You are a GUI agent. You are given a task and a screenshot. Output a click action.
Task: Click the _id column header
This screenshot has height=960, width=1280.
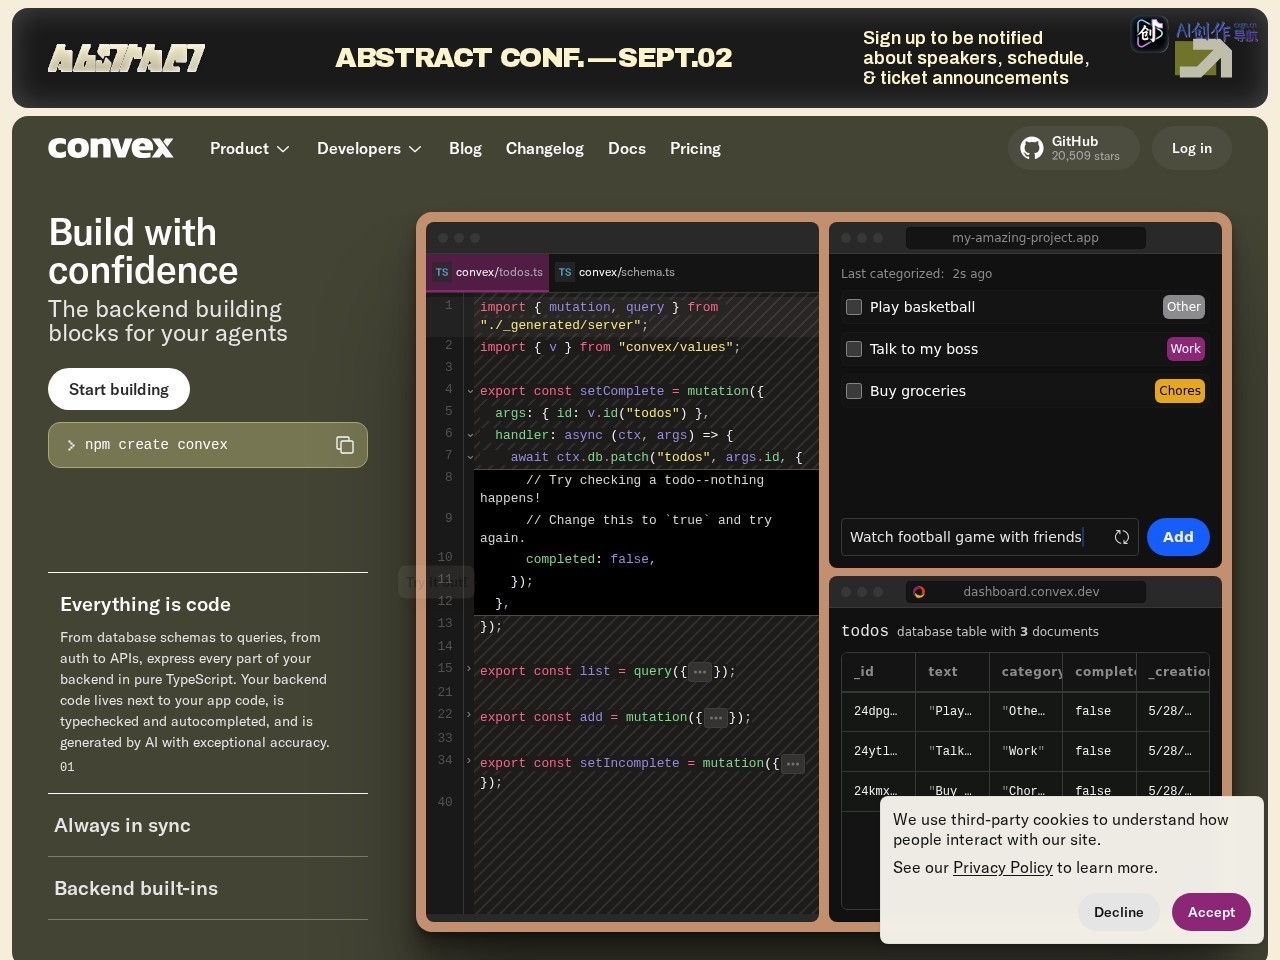[878, 672]
